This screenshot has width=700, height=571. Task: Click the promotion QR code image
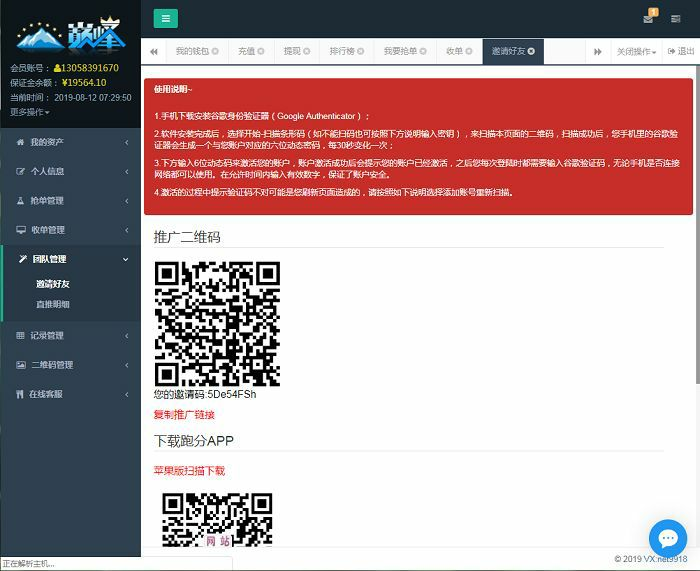pyautogui.click(x=217, y=324)
